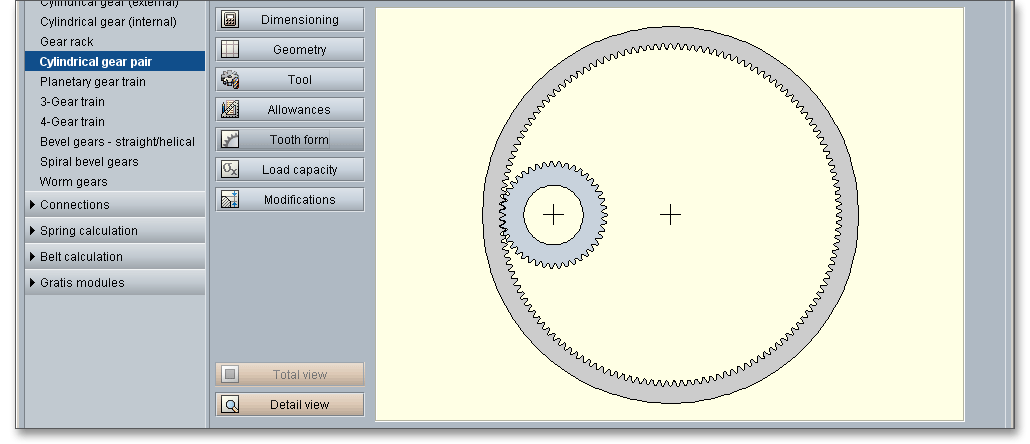The image size is (1030, 444).
Task: Select Planetary gear train module
Action: (92, 82)
